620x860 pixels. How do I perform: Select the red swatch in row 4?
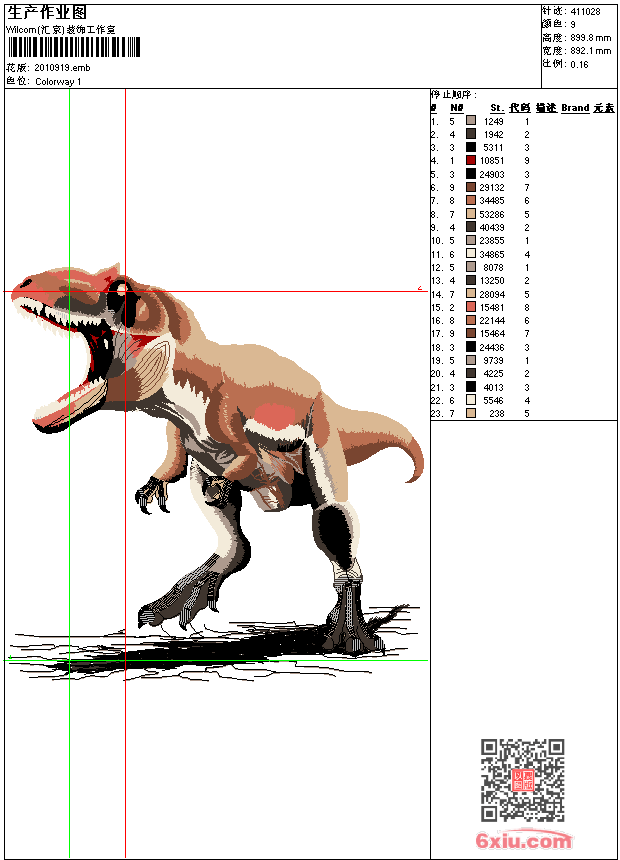471,160
